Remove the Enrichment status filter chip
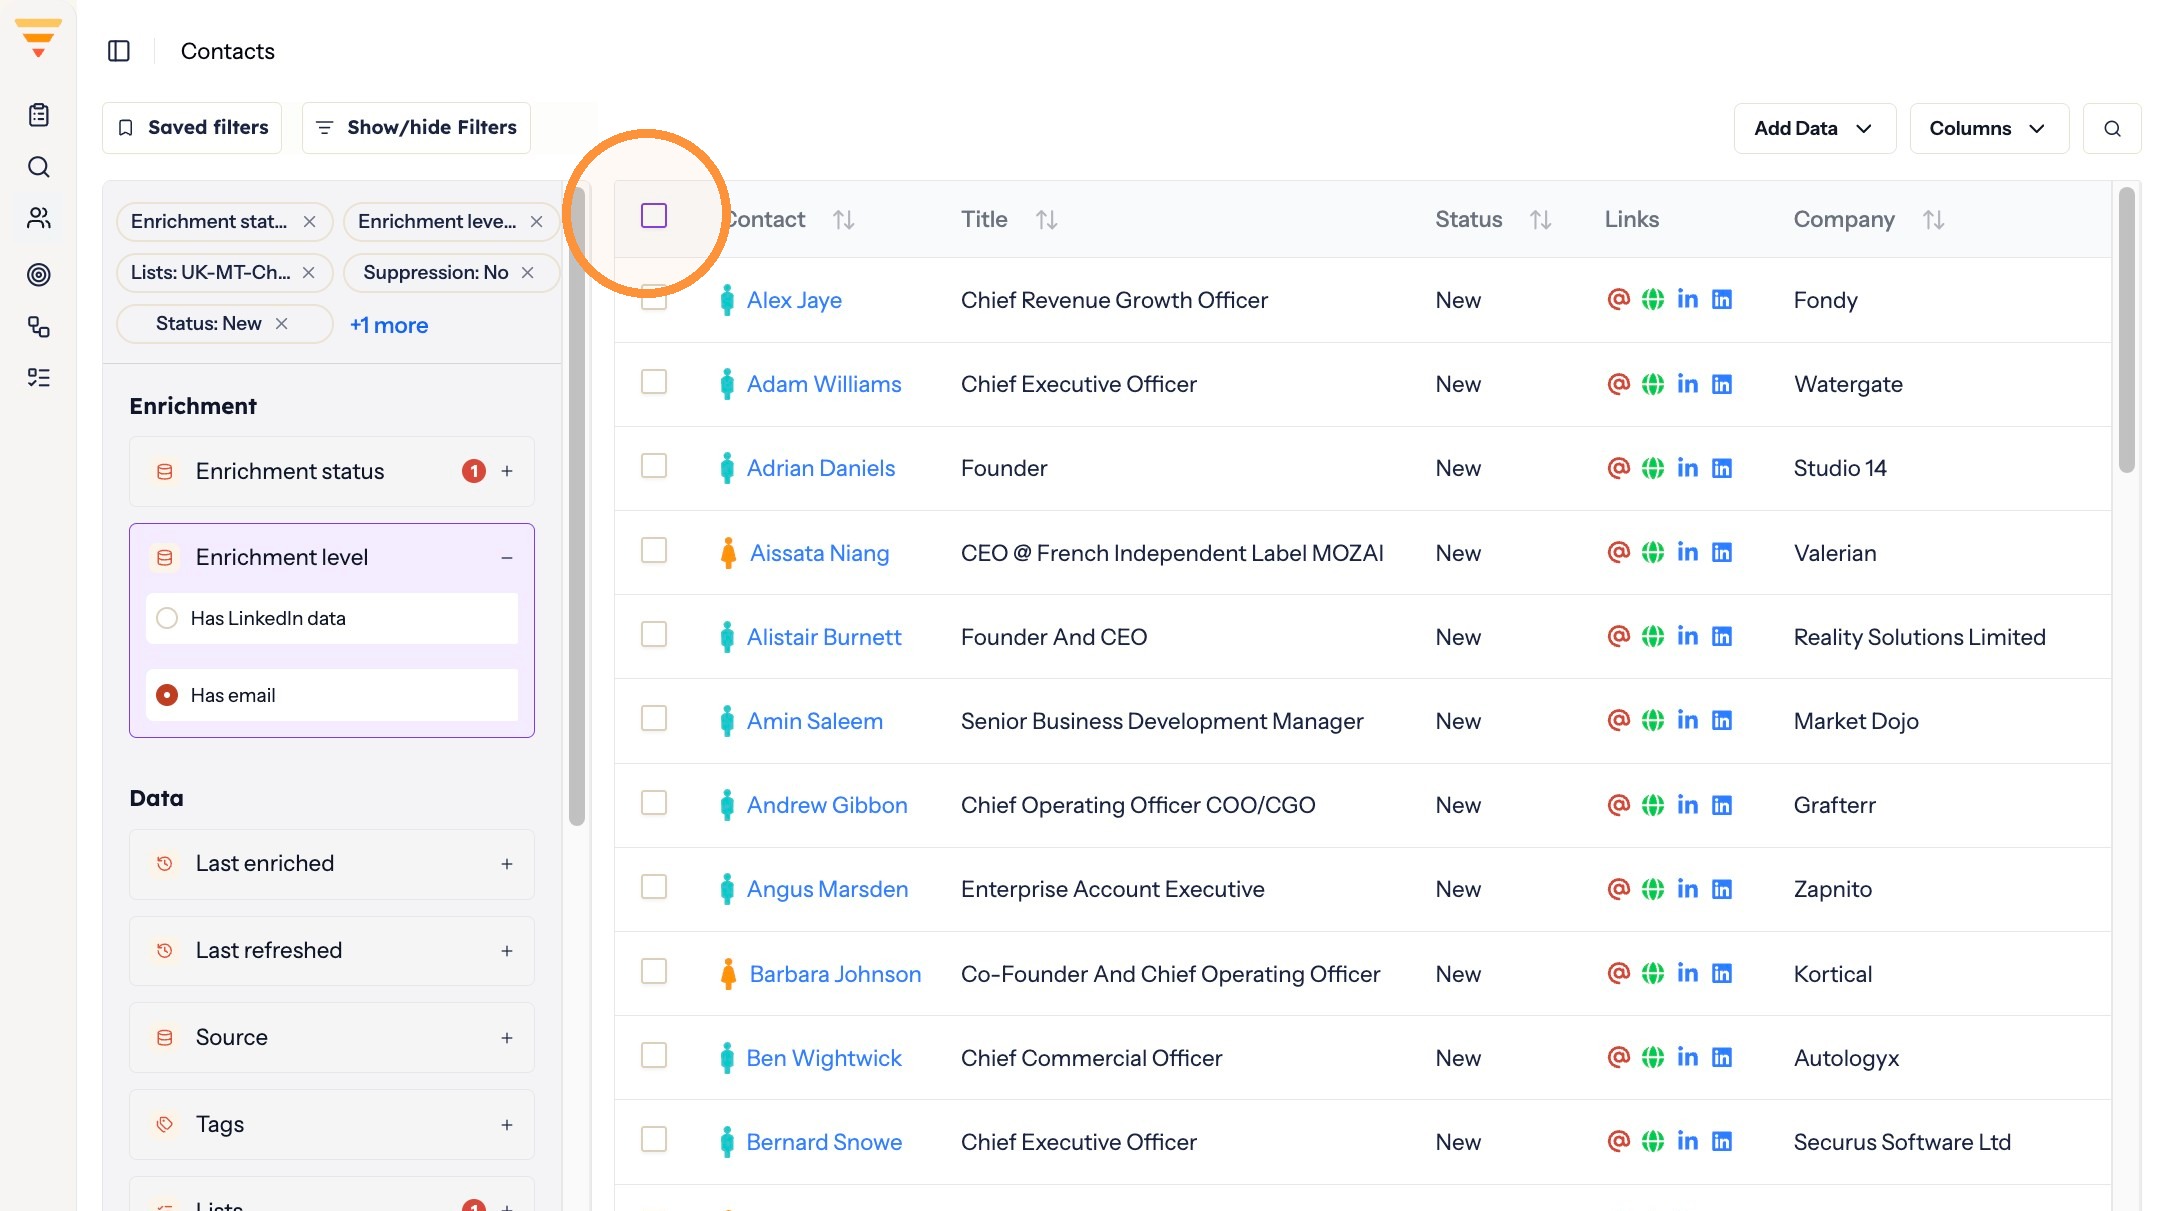Screen dimensions: 2168x1211 tap(310, 222)
